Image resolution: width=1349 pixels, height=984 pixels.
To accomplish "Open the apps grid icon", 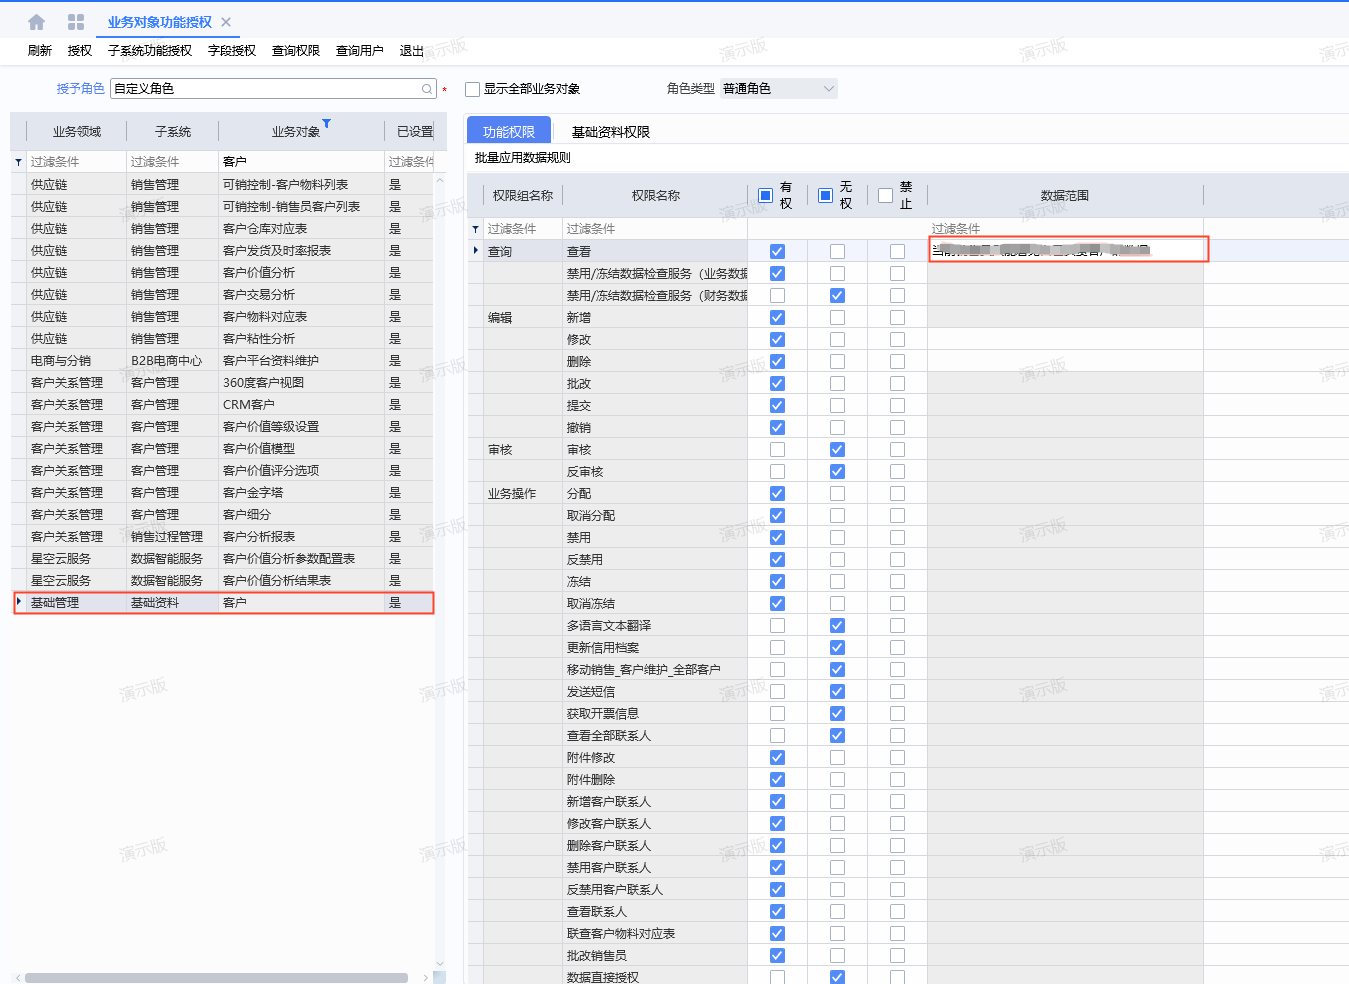I will (76, 22).
